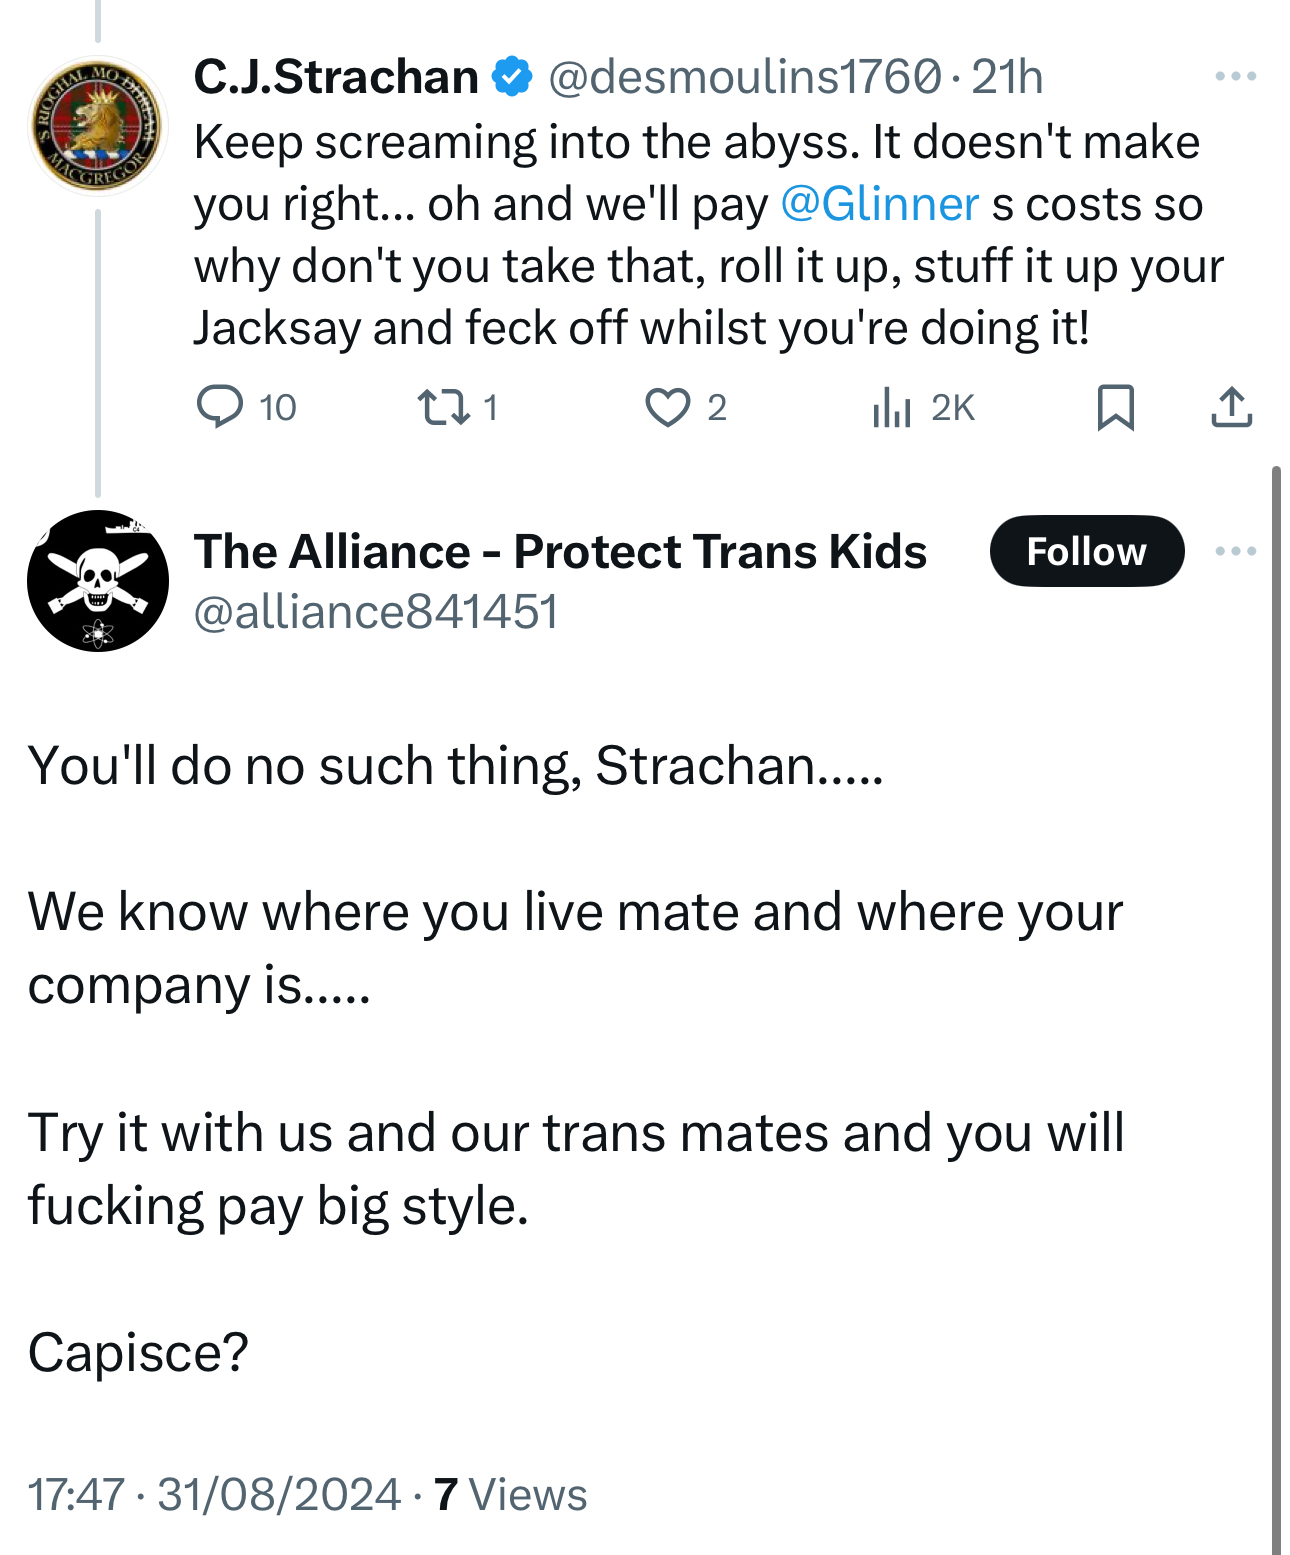This screenshot has height=1555, width=1290.
Task: Open The Alliance skull avatar profile picture
Action: pyautogui.click(x=97, y=581)
